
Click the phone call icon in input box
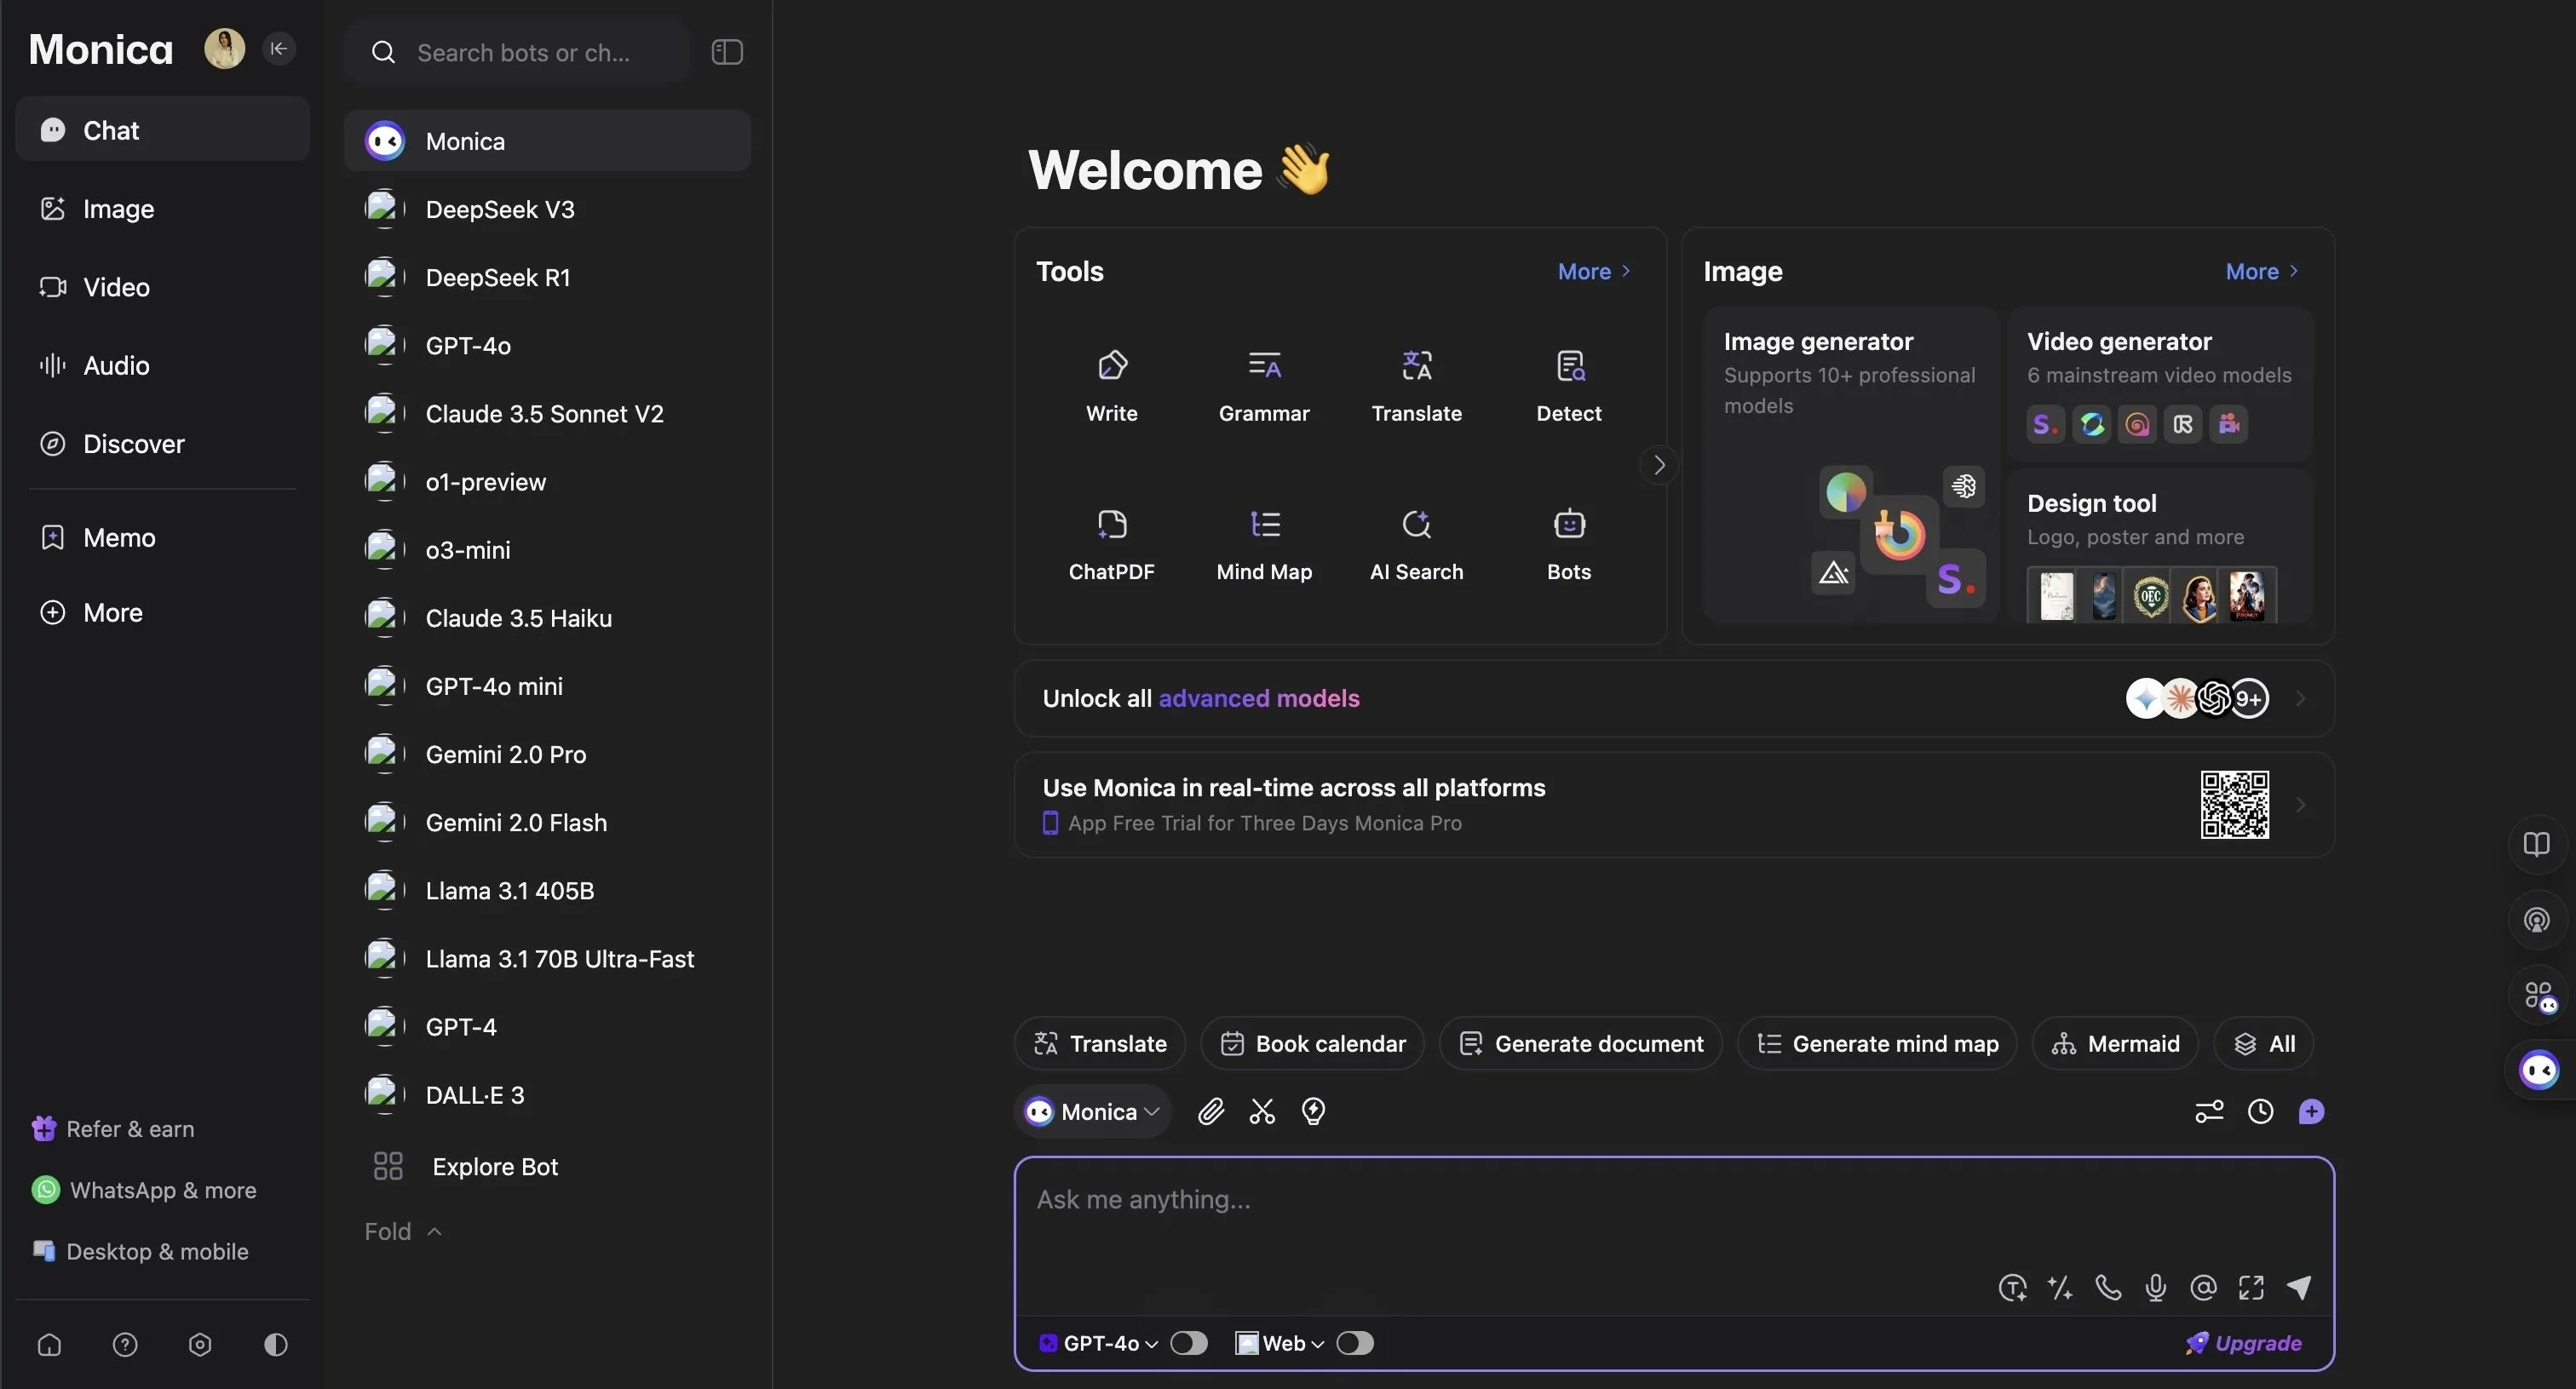point(2108,1288)
